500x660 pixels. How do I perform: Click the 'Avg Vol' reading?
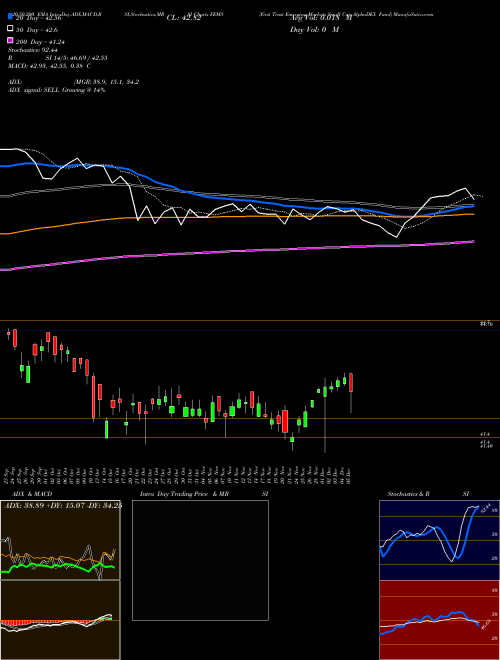tap(320, 18)
